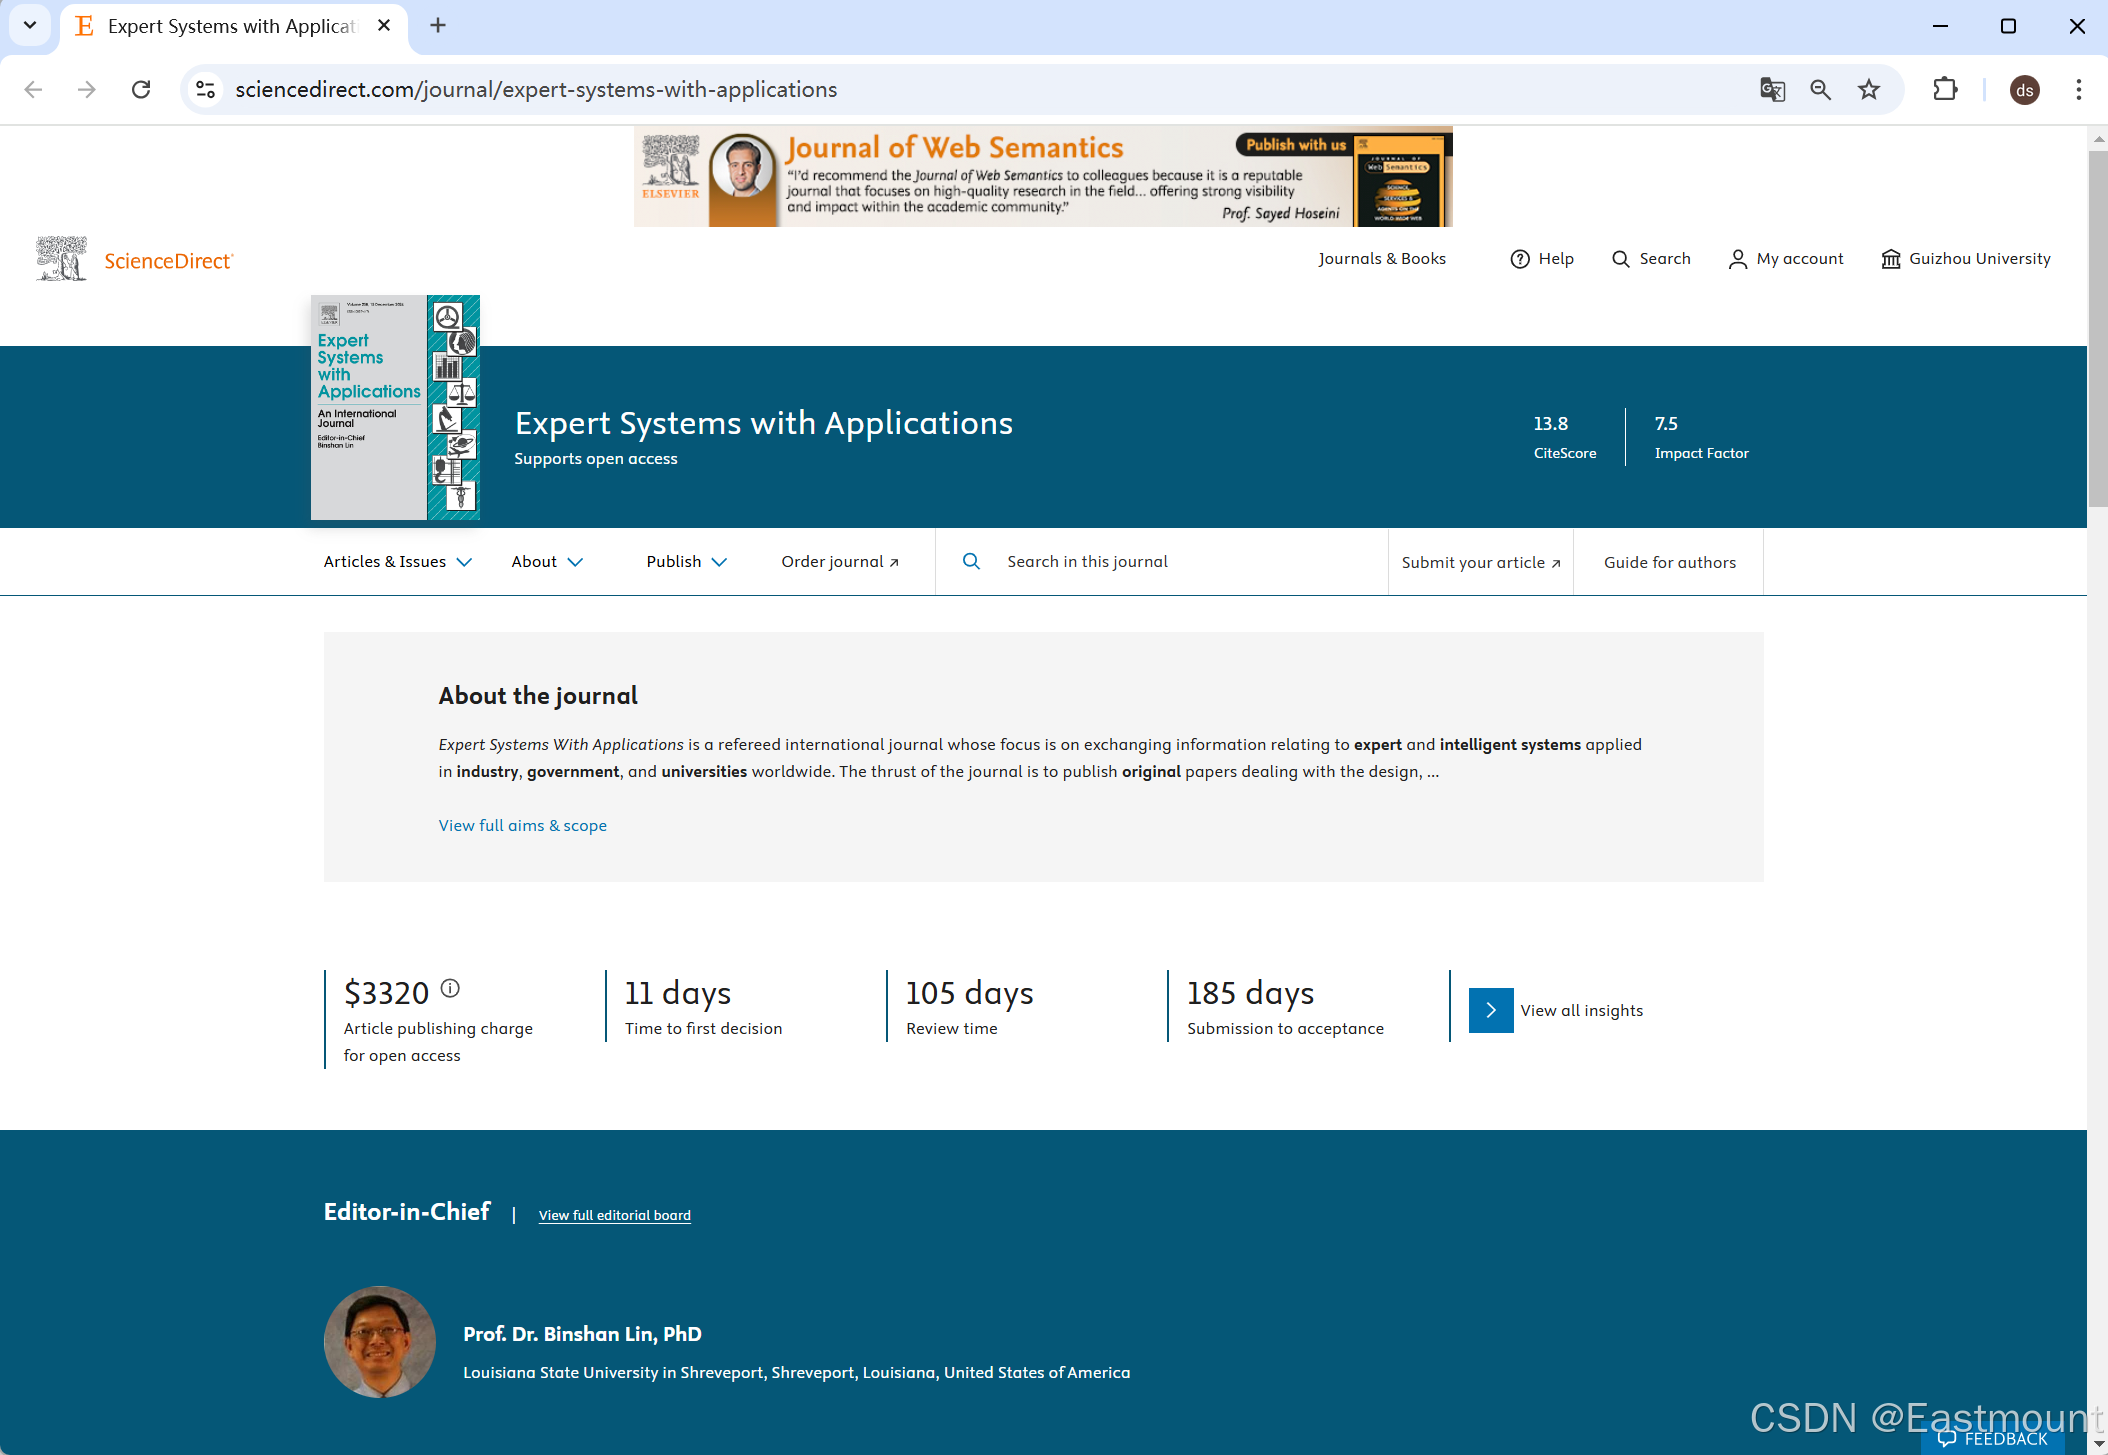Open the site information icon before URL
The width and height of the screenshot is (2108, 1455).
(x=206, y=90)
